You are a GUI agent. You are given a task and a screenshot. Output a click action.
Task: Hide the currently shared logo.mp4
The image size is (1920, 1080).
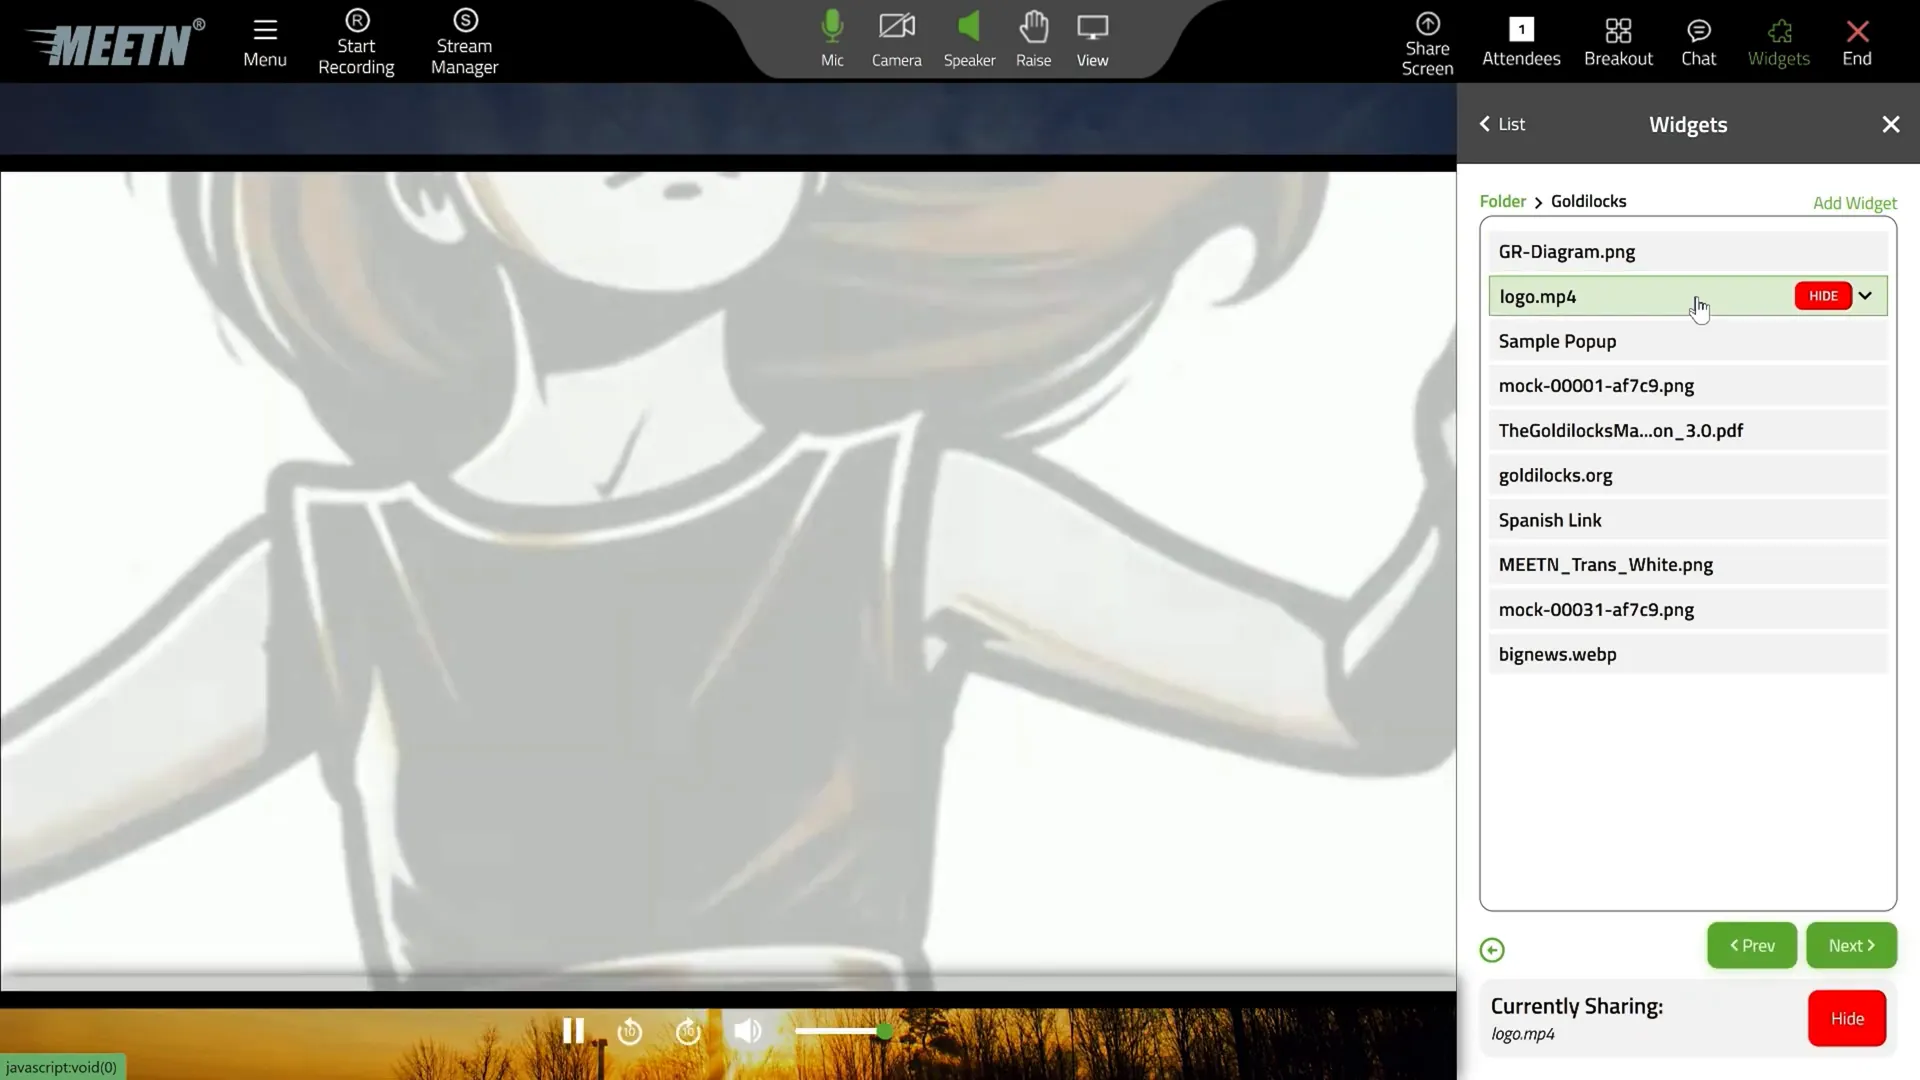click(1846, 1018)
